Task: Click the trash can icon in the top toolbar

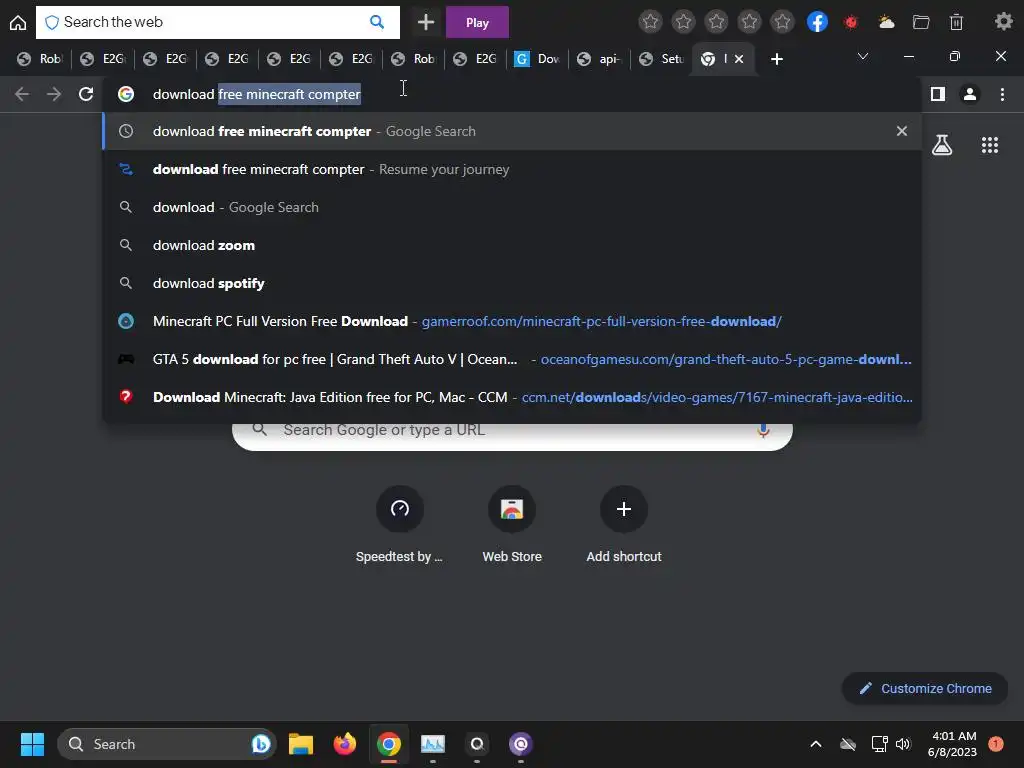Action: tap(956, 22)
